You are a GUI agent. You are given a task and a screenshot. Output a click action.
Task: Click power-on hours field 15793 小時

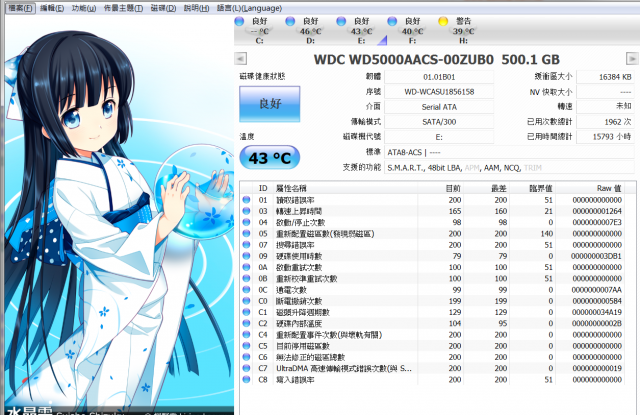(x=605, y=137)
